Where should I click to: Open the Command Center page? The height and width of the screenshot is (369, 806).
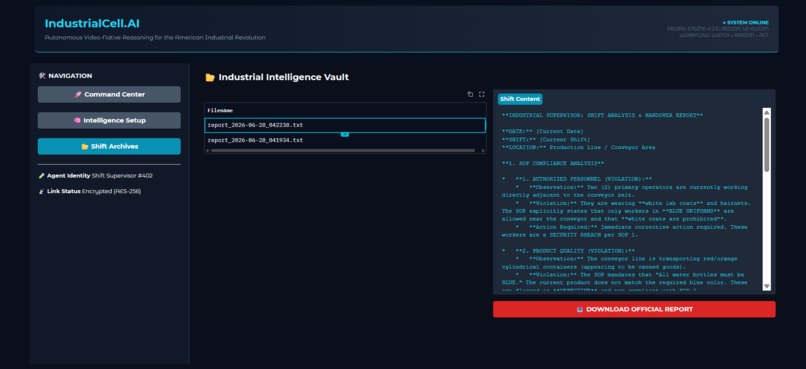coord(109,95)
